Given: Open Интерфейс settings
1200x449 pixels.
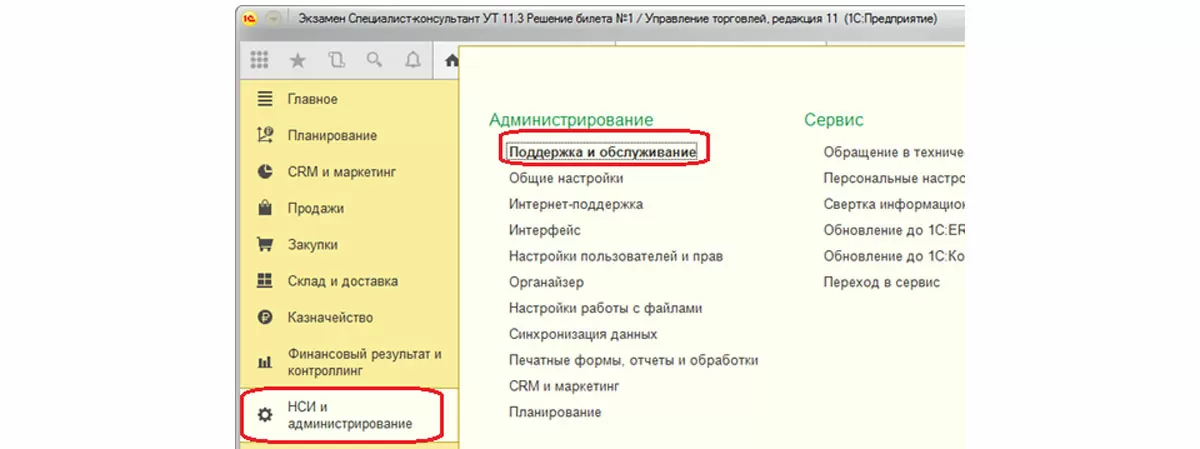Looking at the screenshot, I should (544, 230).
